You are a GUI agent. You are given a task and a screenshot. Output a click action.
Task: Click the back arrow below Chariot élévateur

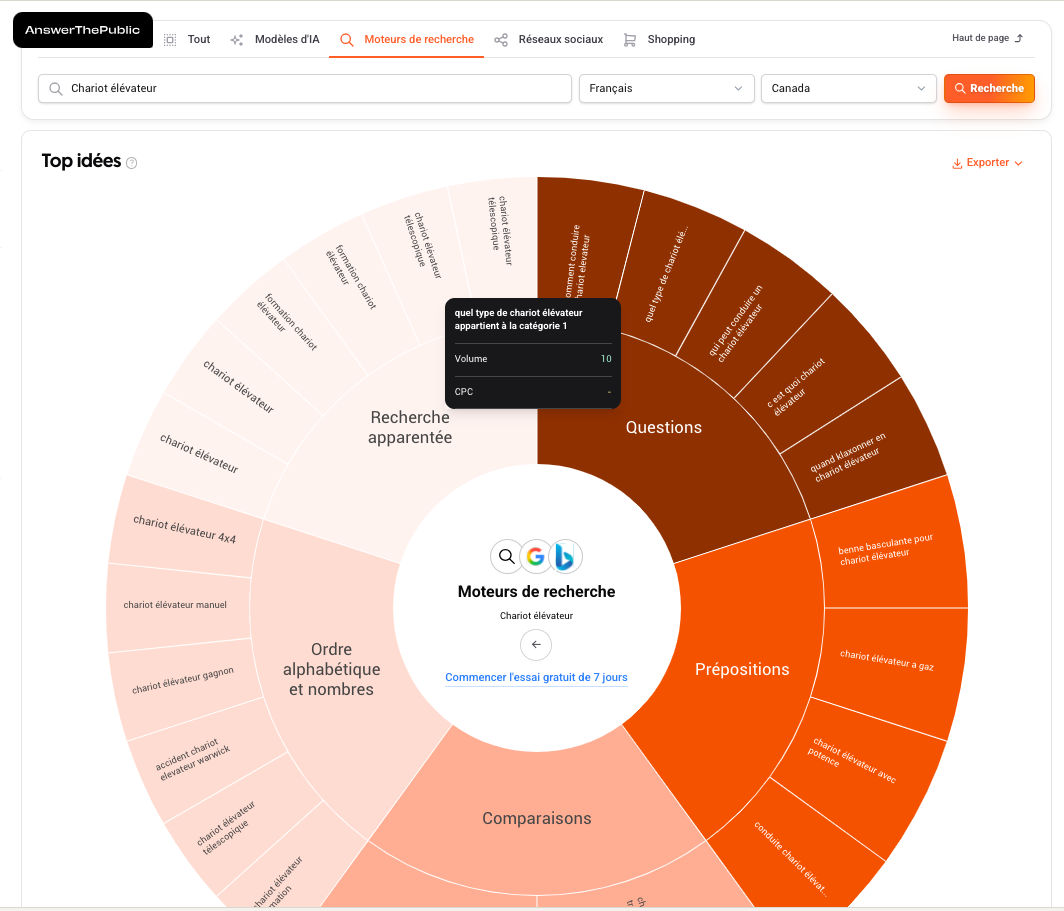pyautogui.click(x=536, y=645)
